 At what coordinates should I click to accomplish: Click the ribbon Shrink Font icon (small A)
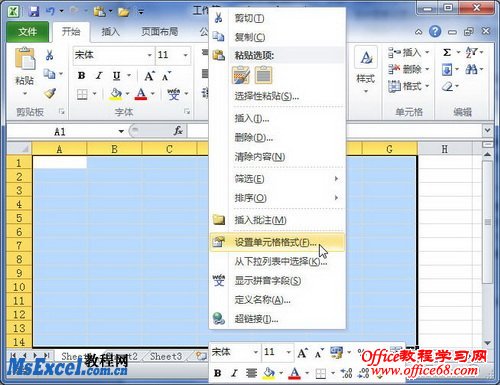[x=166, y=76]
